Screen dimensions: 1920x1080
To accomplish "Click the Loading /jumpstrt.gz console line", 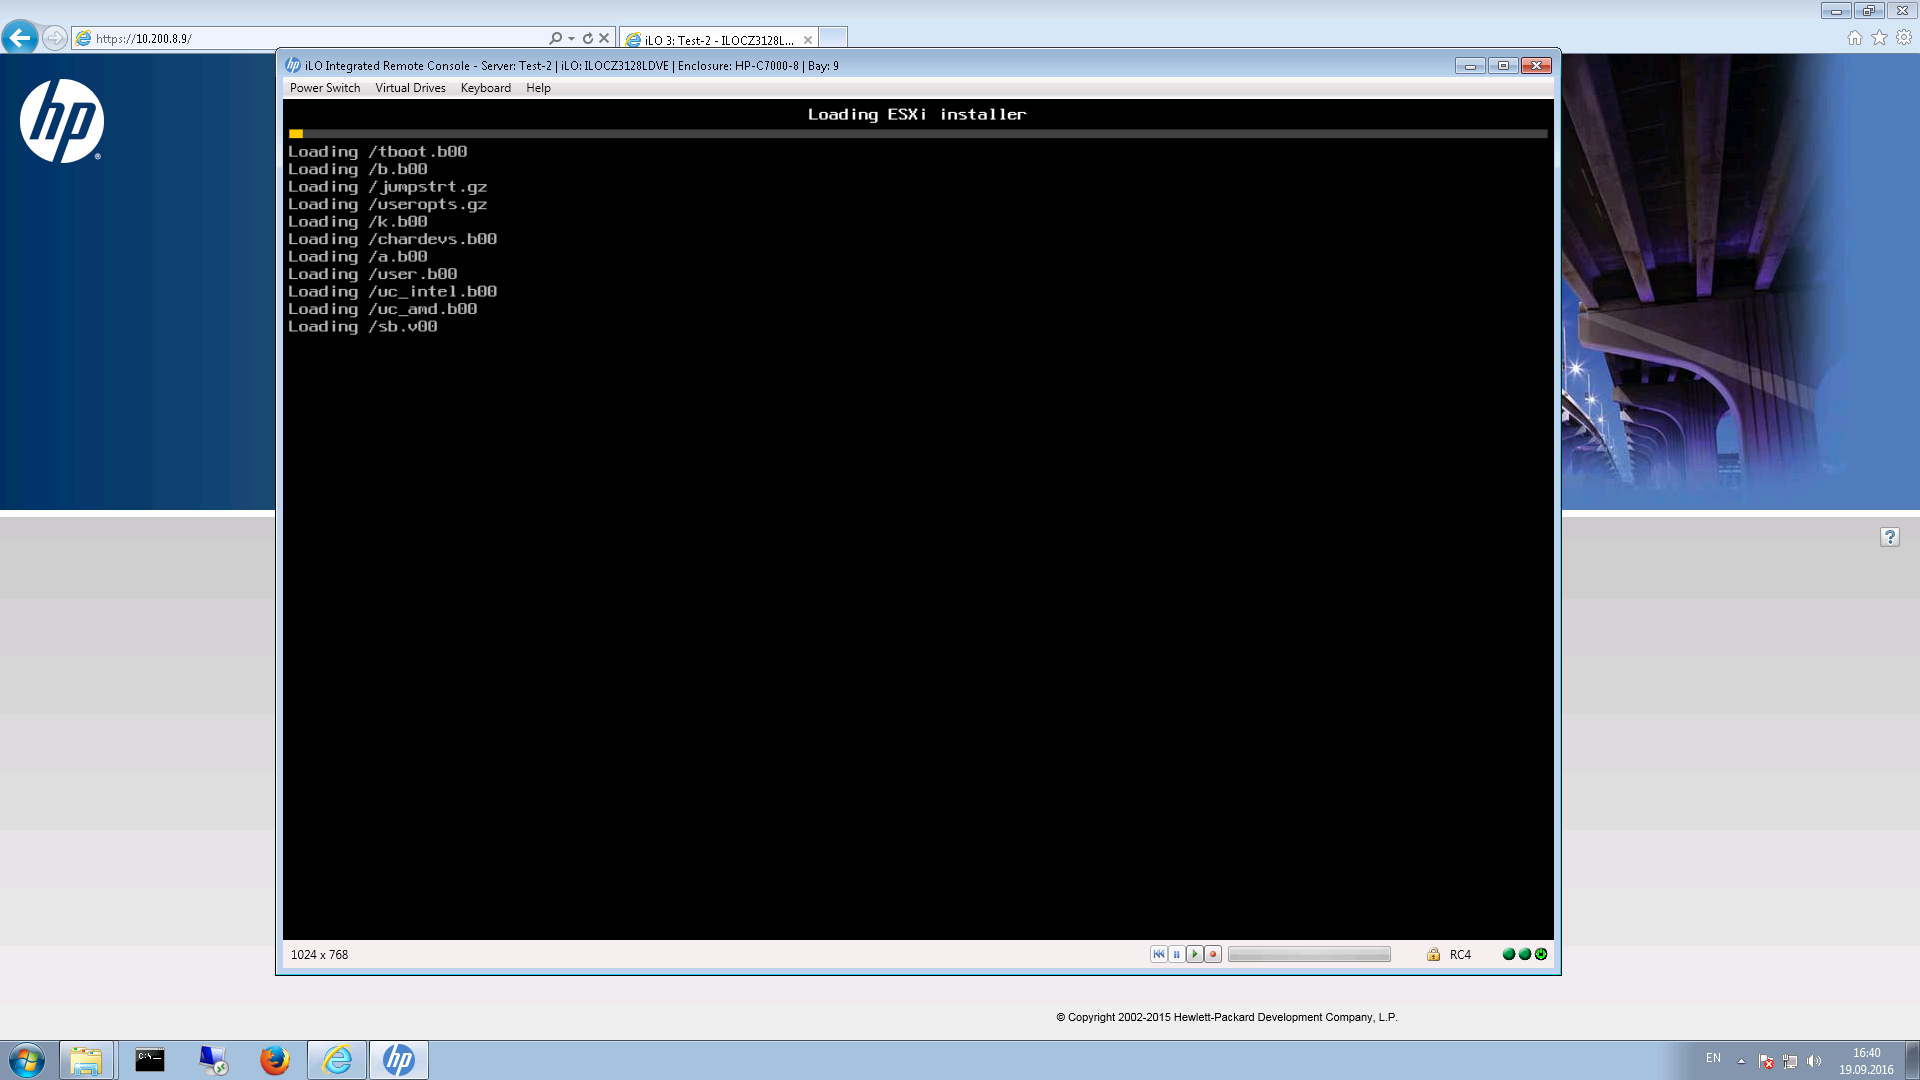I will [388, 187].
